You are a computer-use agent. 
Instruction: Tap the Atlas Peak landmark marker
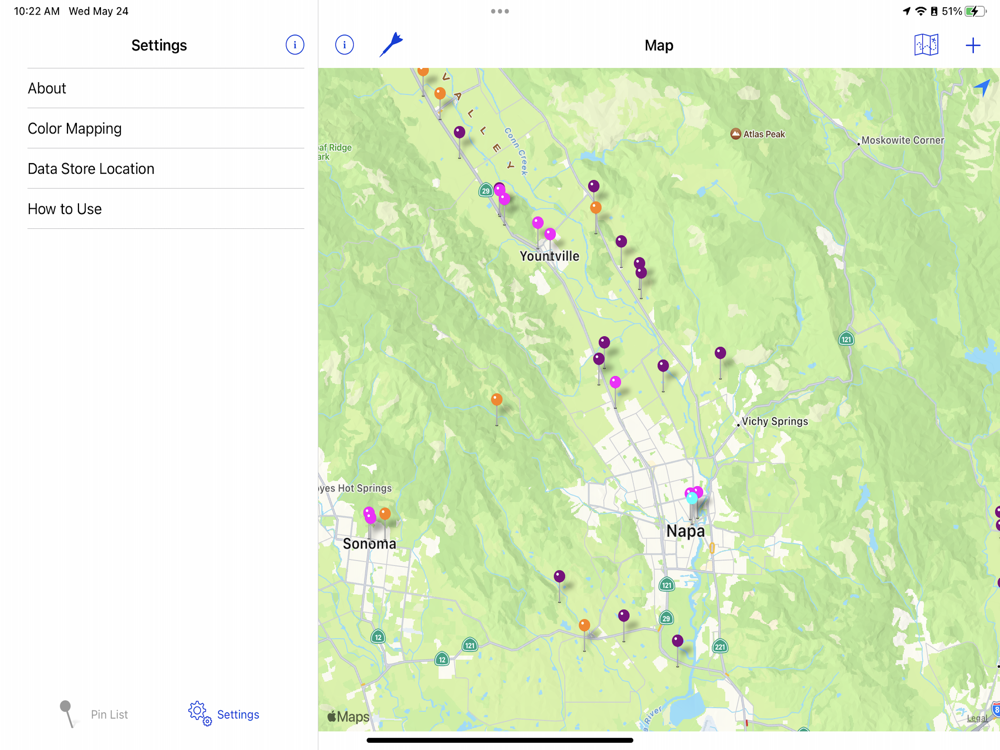pos(735,134)
